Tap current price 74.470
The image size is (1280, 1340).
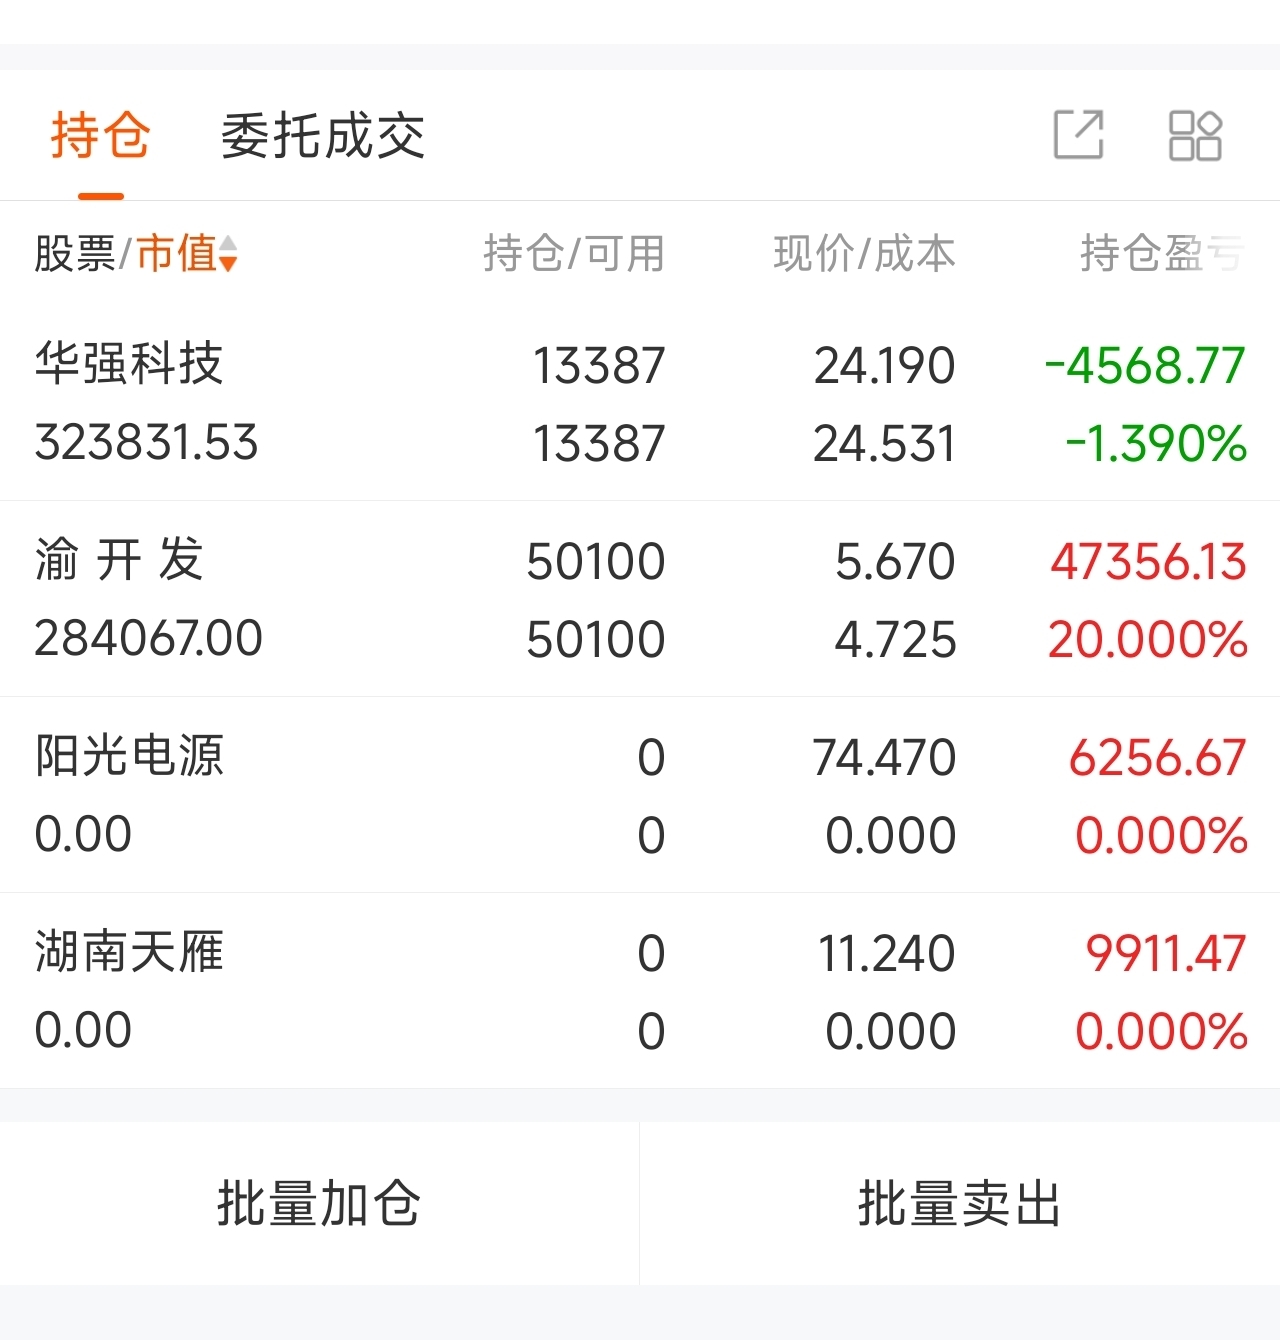click(x=884, y=757)
